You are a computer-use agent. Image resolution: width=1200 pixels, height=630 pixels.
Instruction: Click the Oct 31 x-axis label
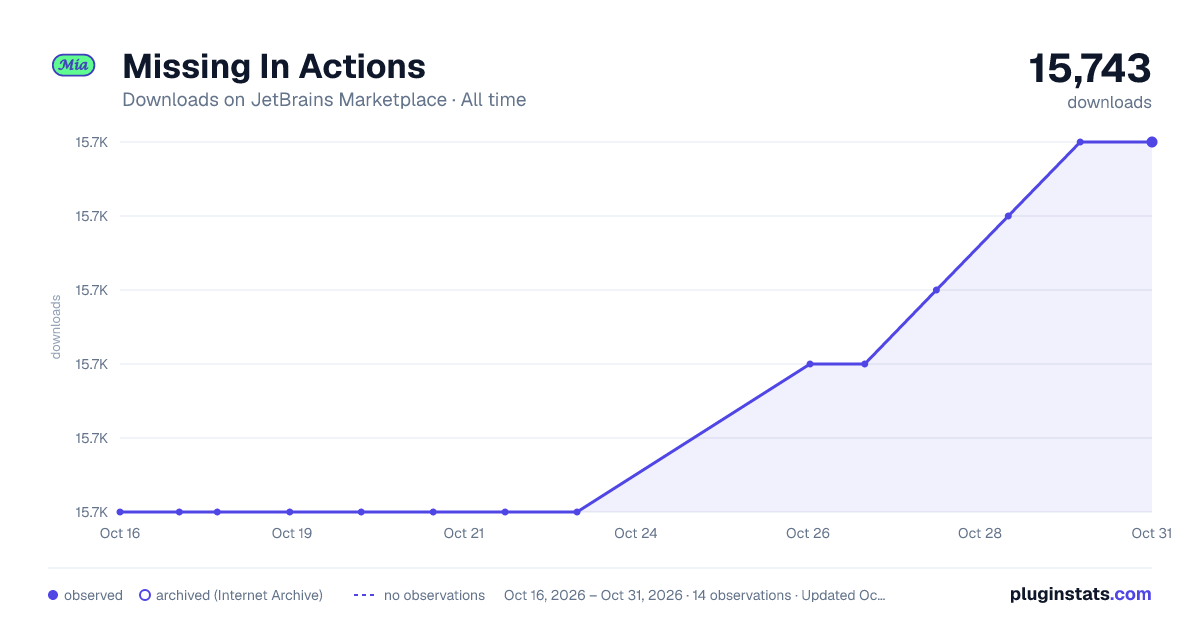[x=1152, y=533]
